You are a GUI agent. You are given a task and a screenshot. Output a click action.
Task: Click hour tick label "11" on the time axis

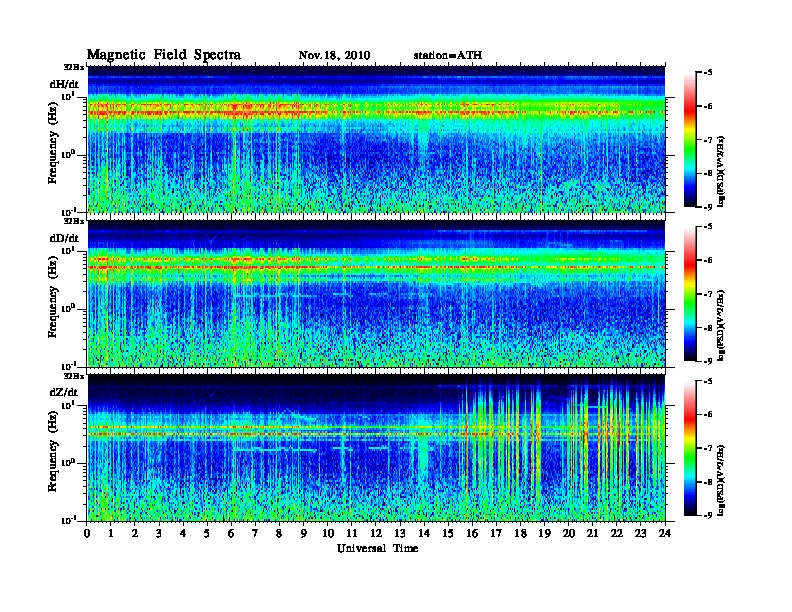pyautogui.click(x=352, y=533)
